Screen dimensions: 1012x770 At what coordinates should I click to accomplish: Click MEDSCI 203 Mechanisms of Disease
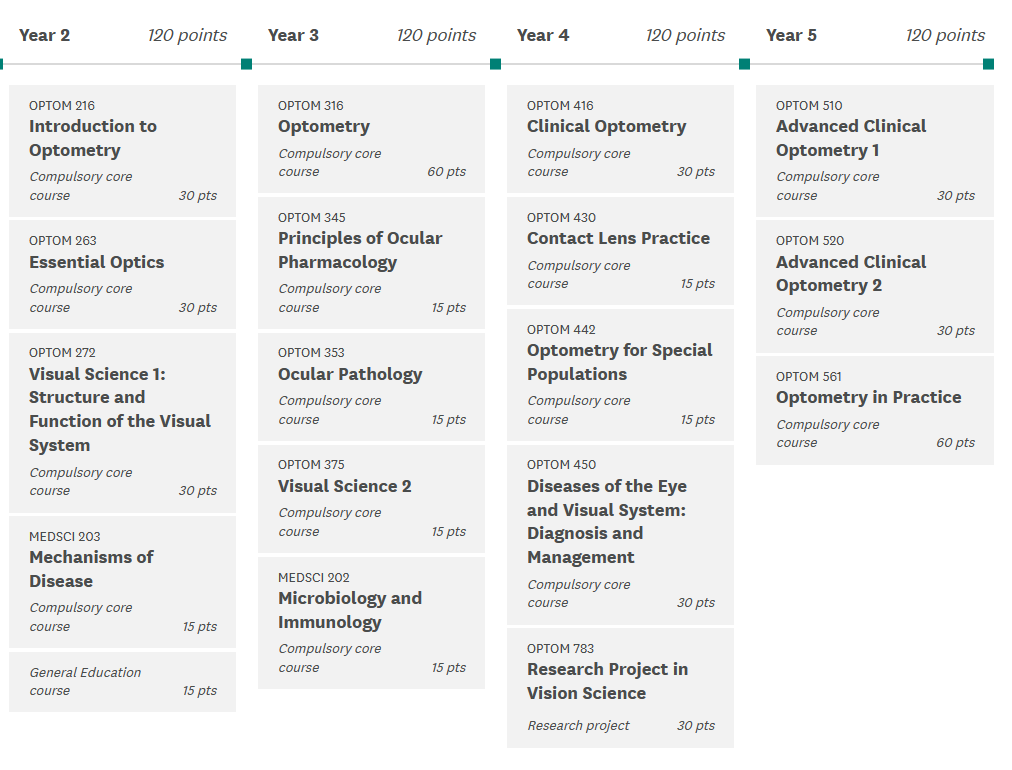click(122, 581)
